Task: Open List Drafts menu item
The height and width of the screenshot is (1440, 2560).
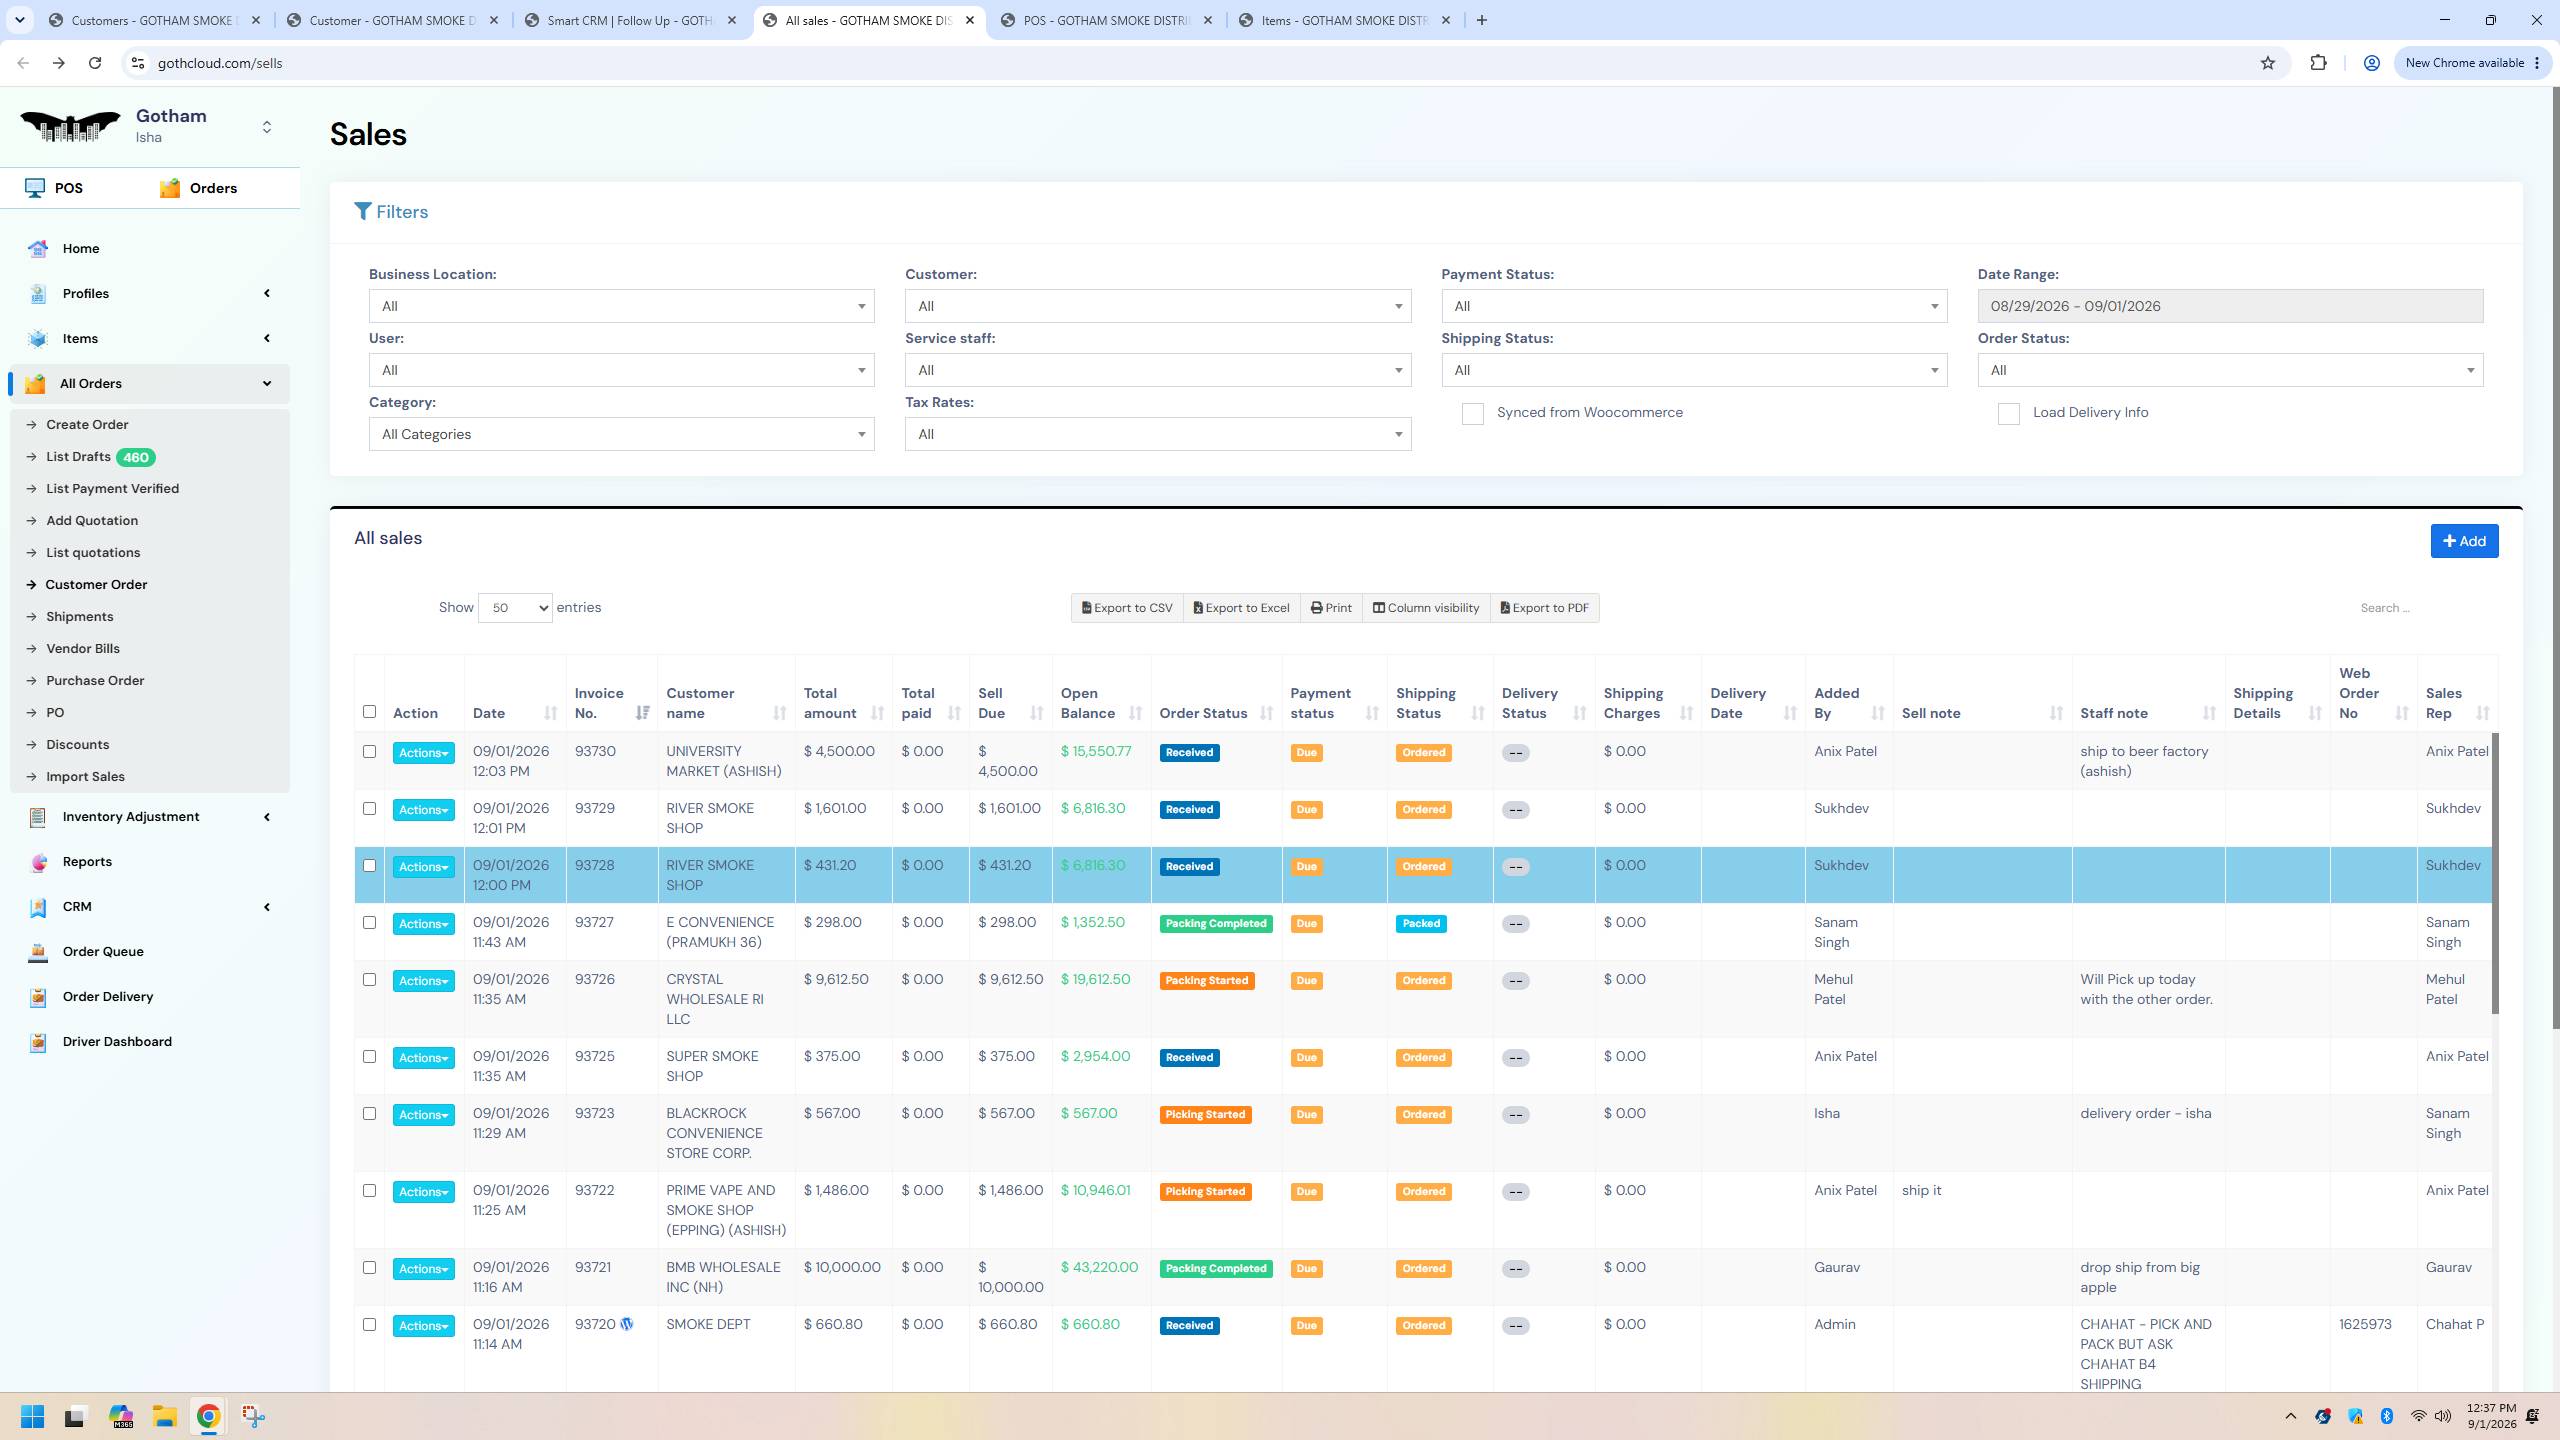Action: click(x=78, y=457)
